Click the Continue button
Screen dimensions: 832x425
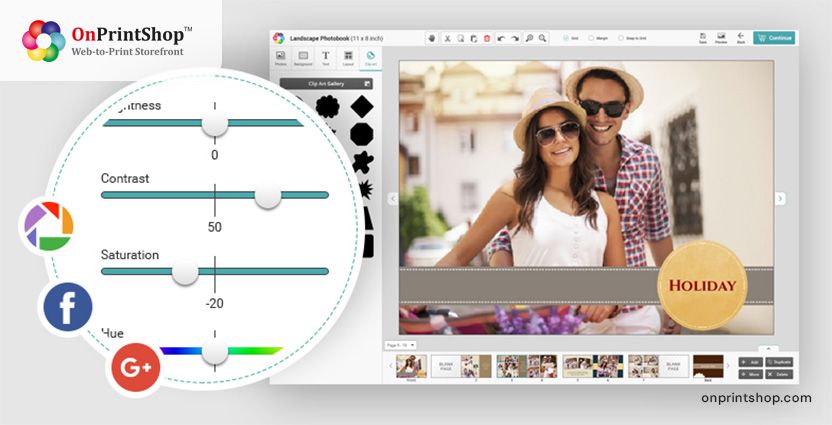774,38
